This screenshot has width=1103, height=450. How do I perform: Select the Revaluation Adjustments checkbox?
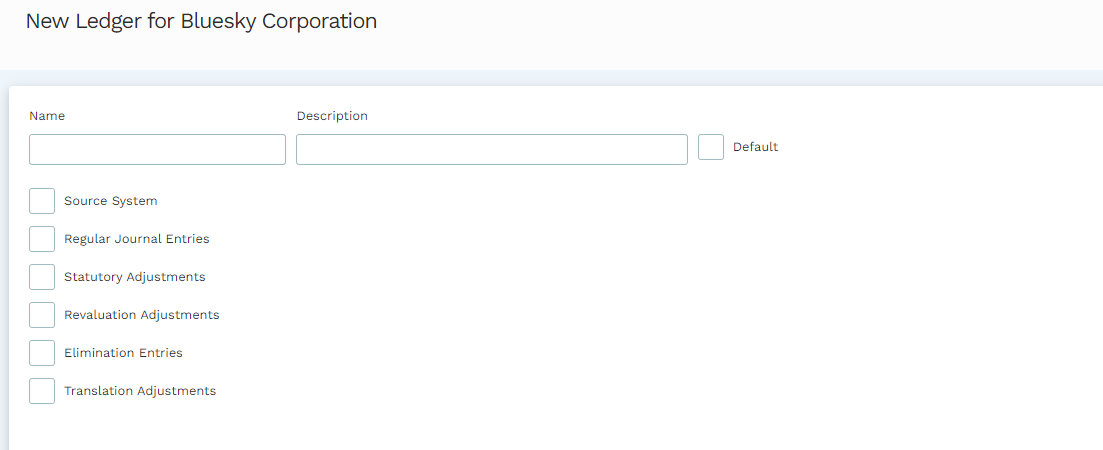[42, 315]
